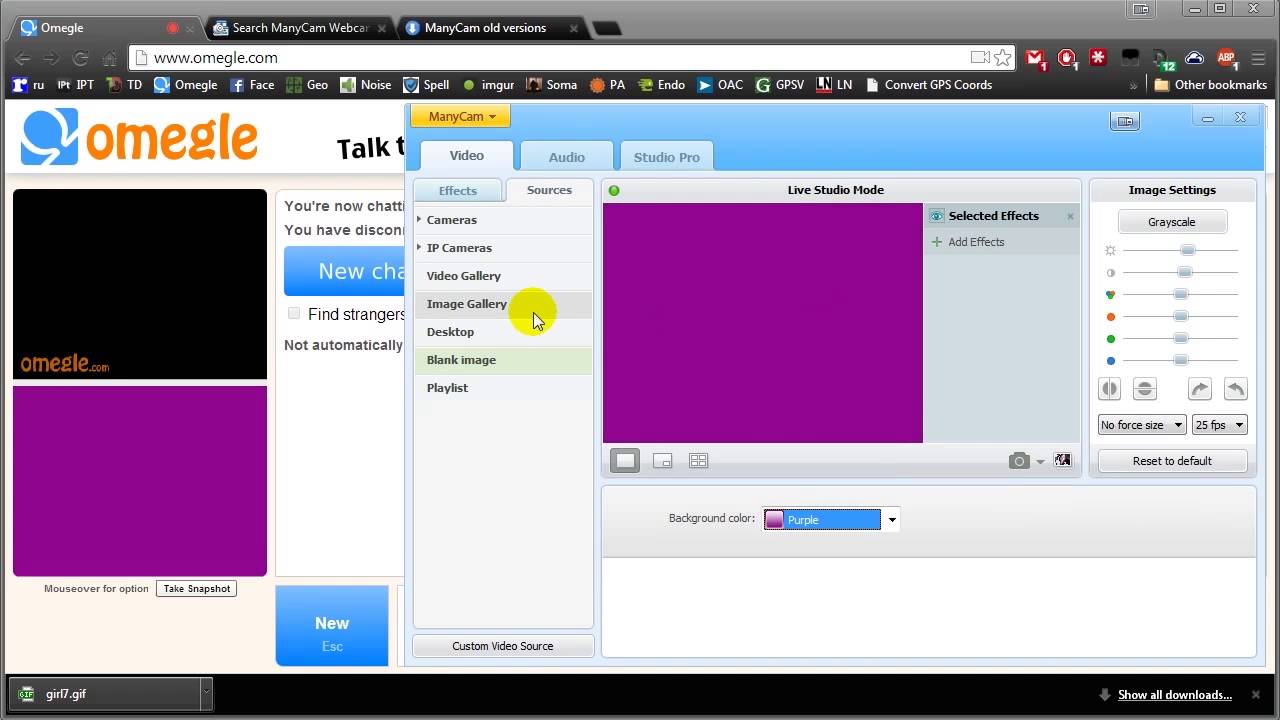Select Image Gallery source
Screen dimensions: 1280x720
pos(503,304)
